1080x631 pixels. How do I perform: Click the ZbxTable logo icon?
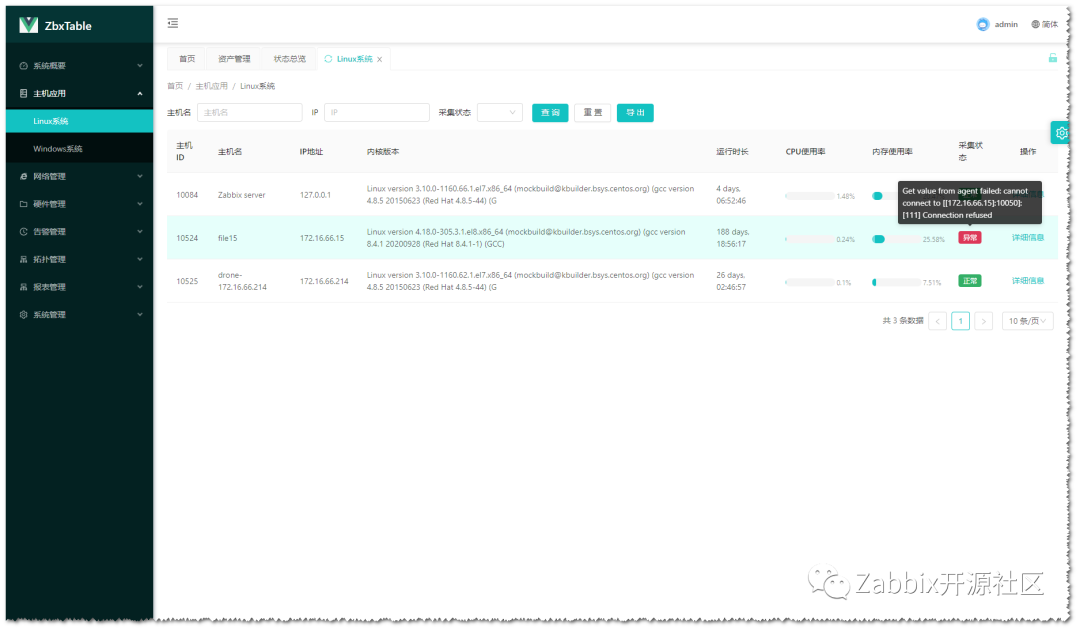click(28, 25)
